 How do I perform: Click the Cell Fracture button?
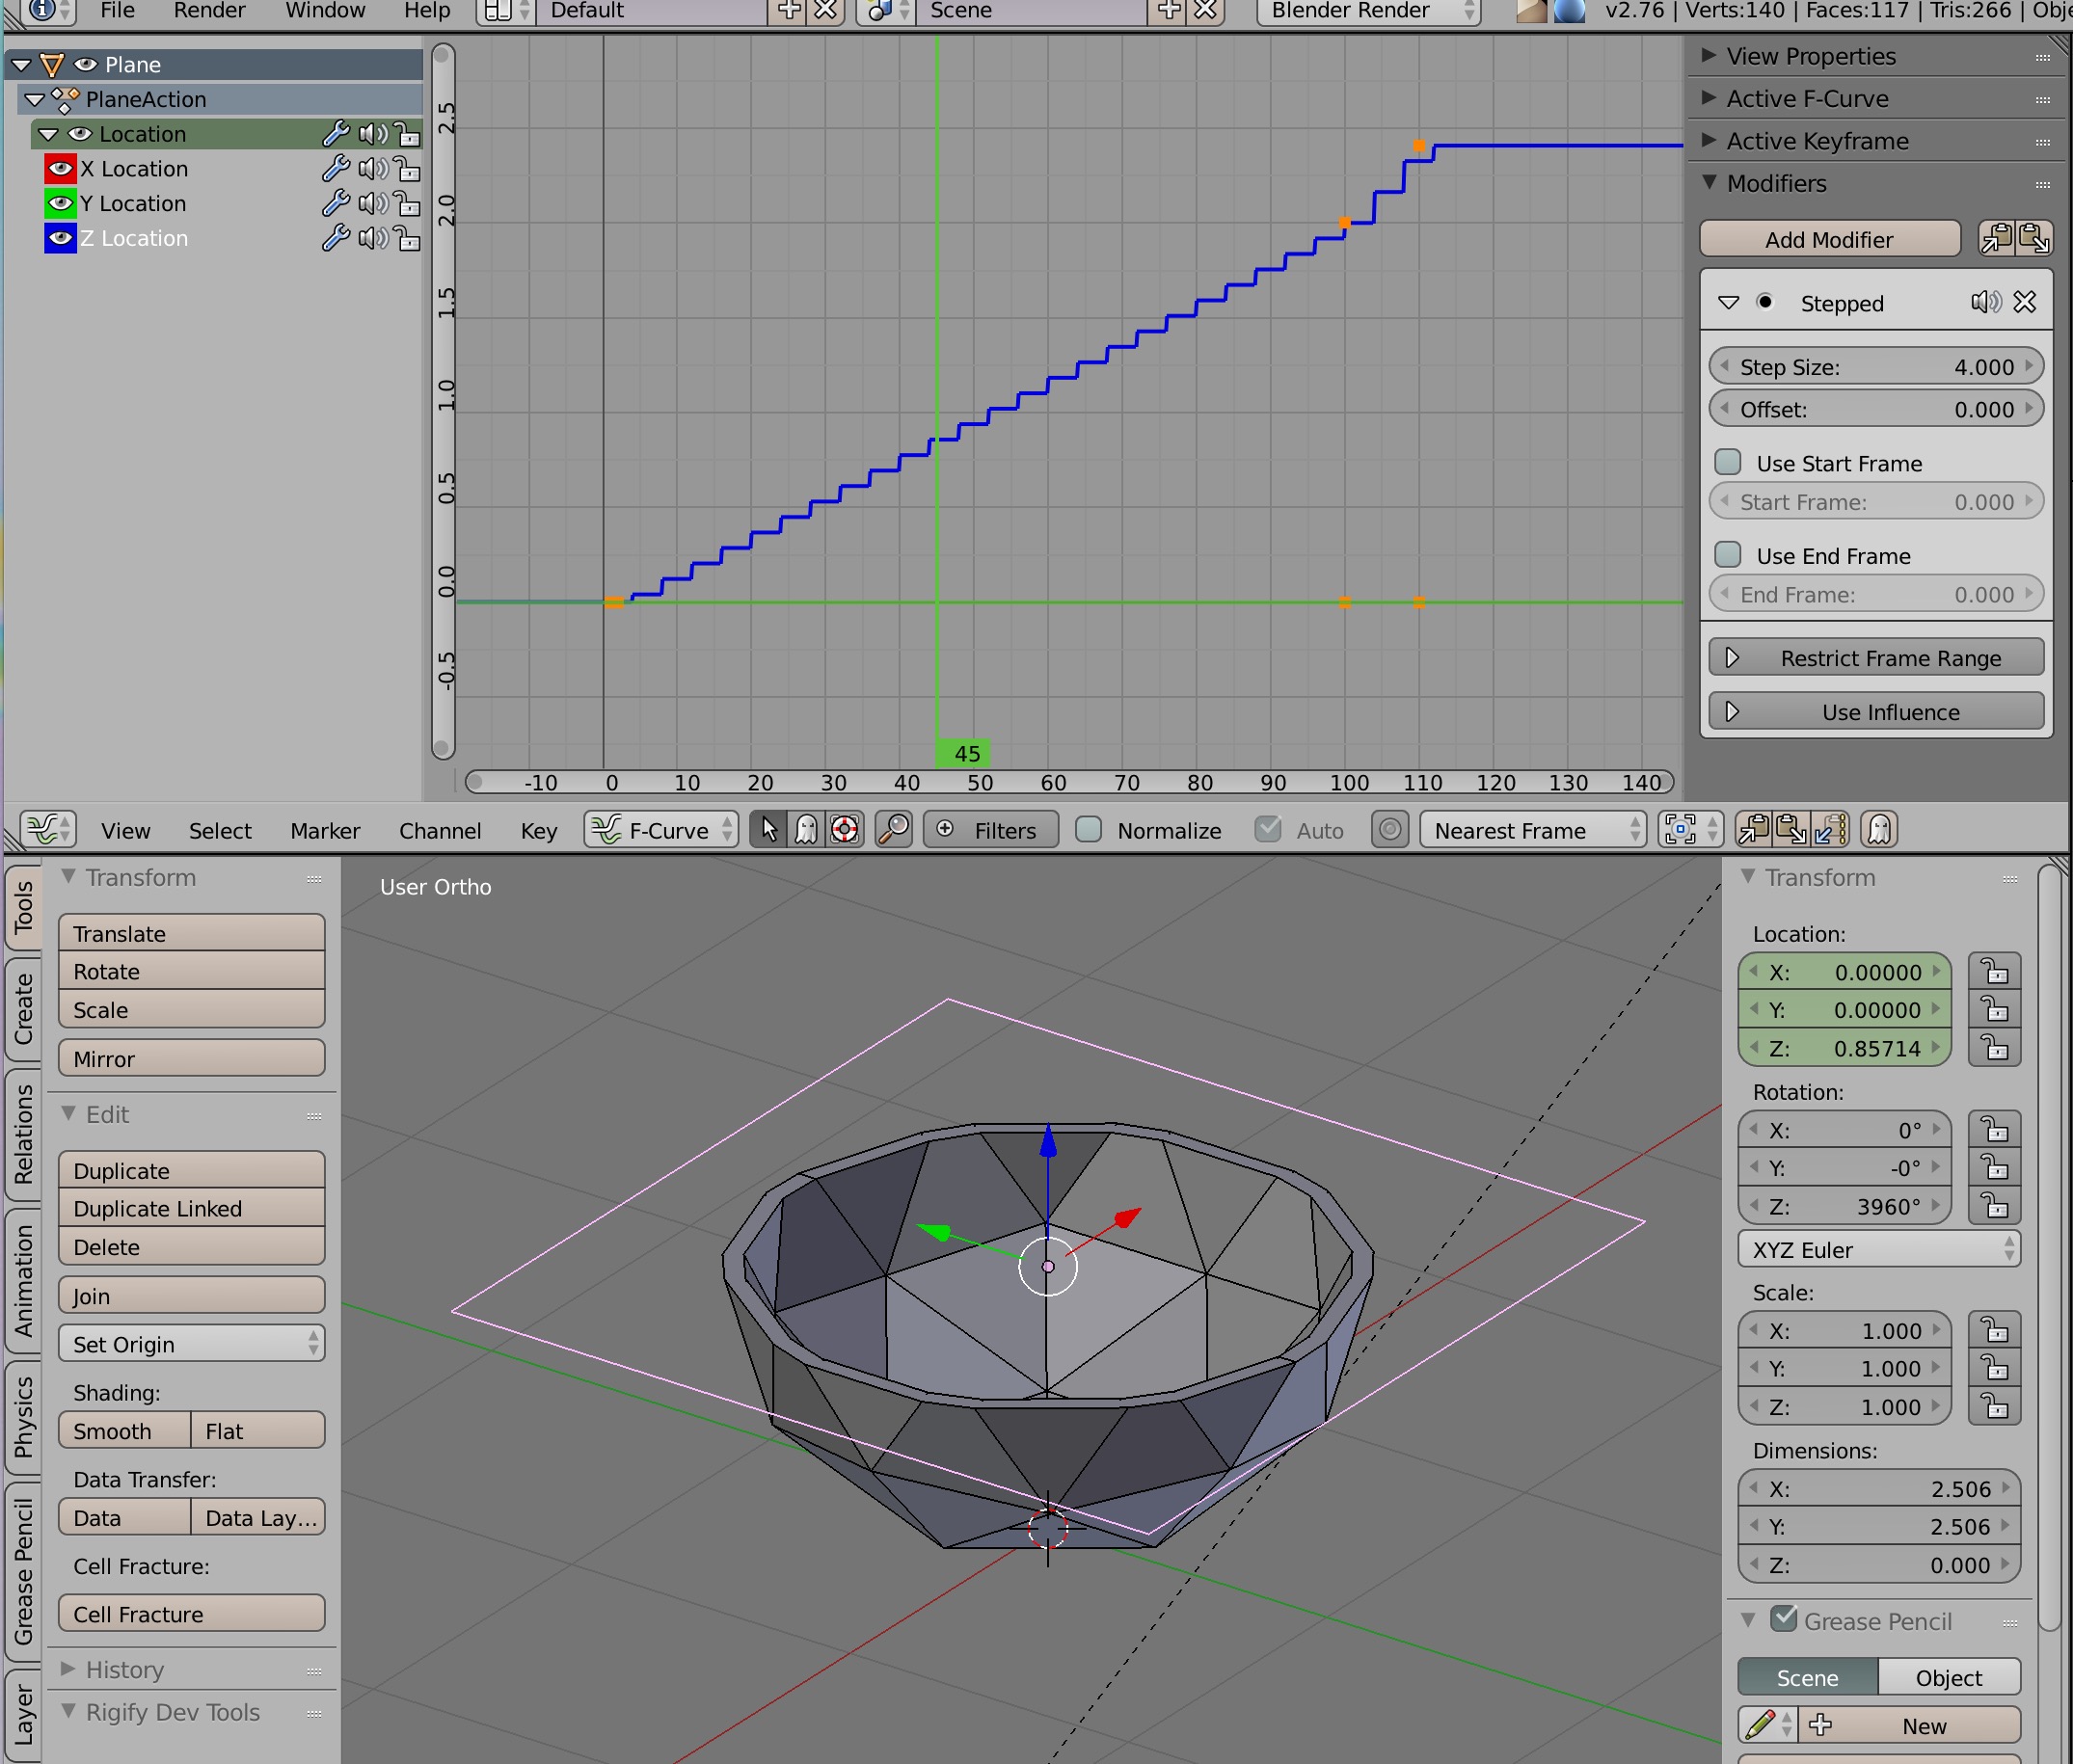191,1613
